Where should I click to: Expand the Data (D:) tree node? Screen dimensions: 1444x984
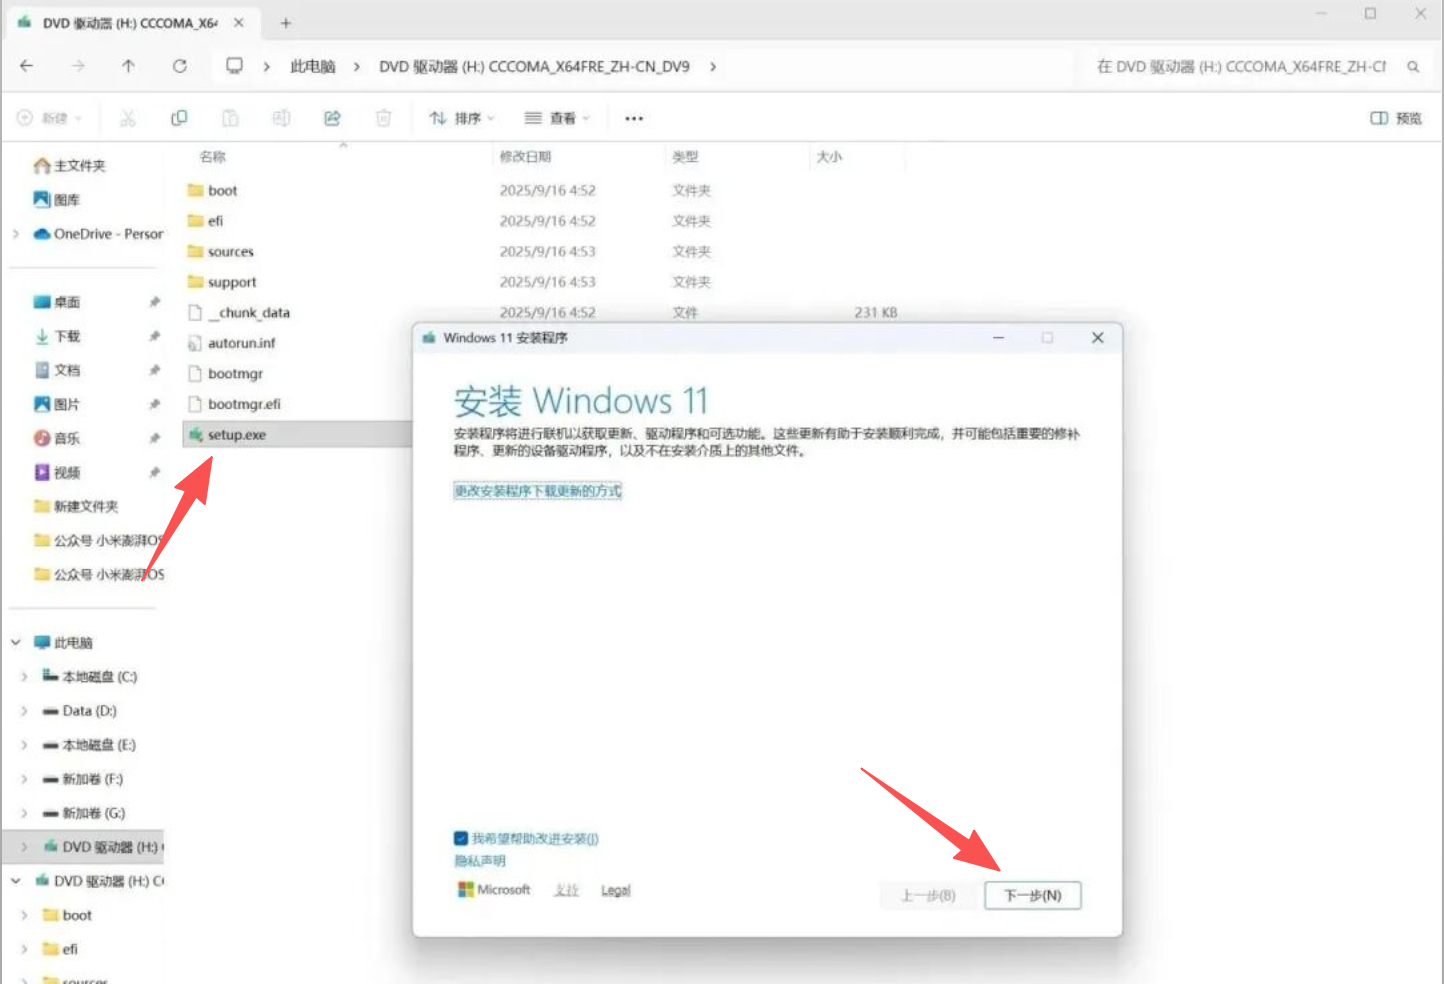[x=24, y=711]
